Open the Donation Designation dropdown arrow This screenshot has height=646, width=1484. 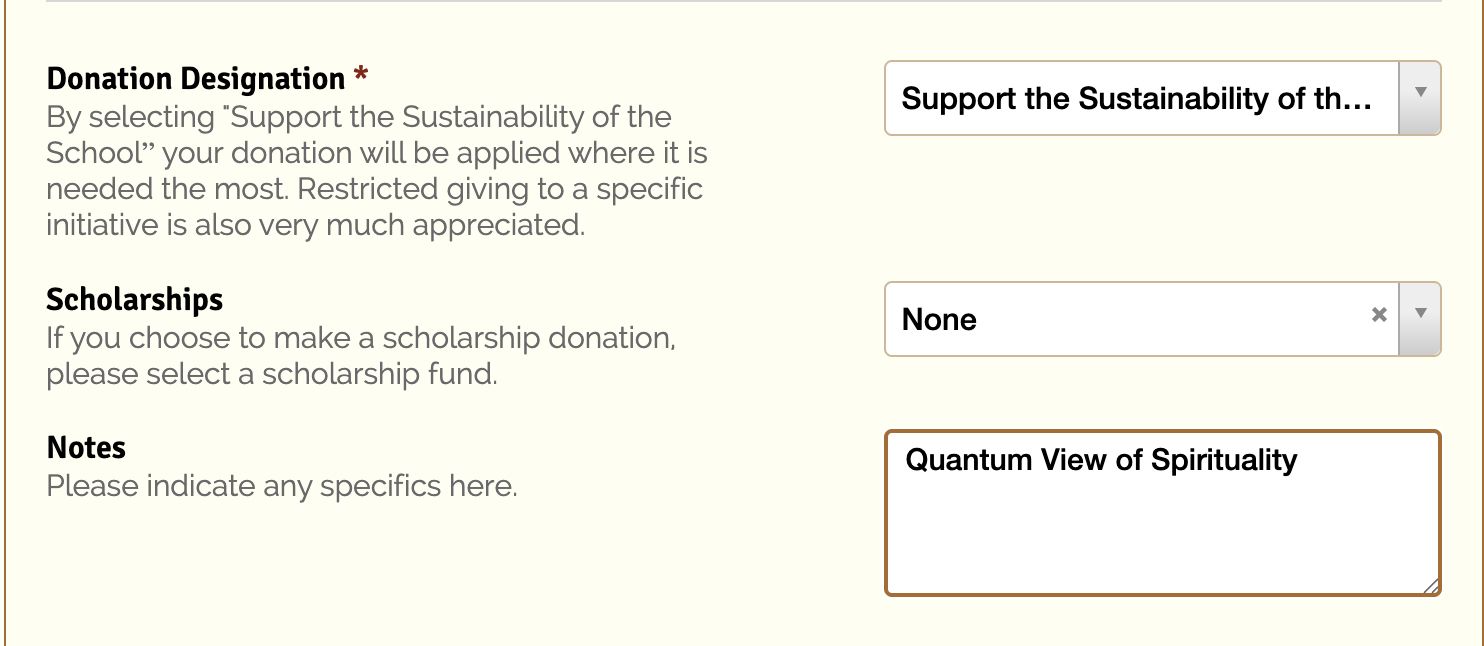1419,98
